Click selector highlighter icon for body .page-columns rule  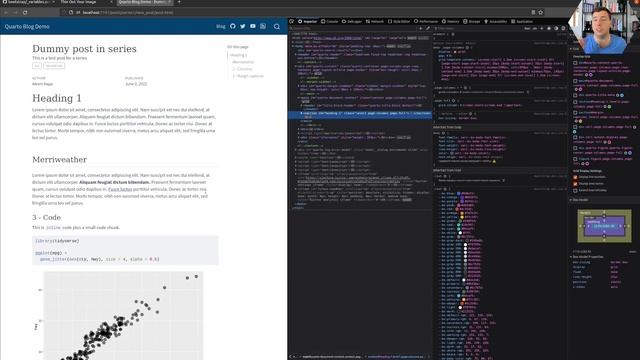coord(467,48)
